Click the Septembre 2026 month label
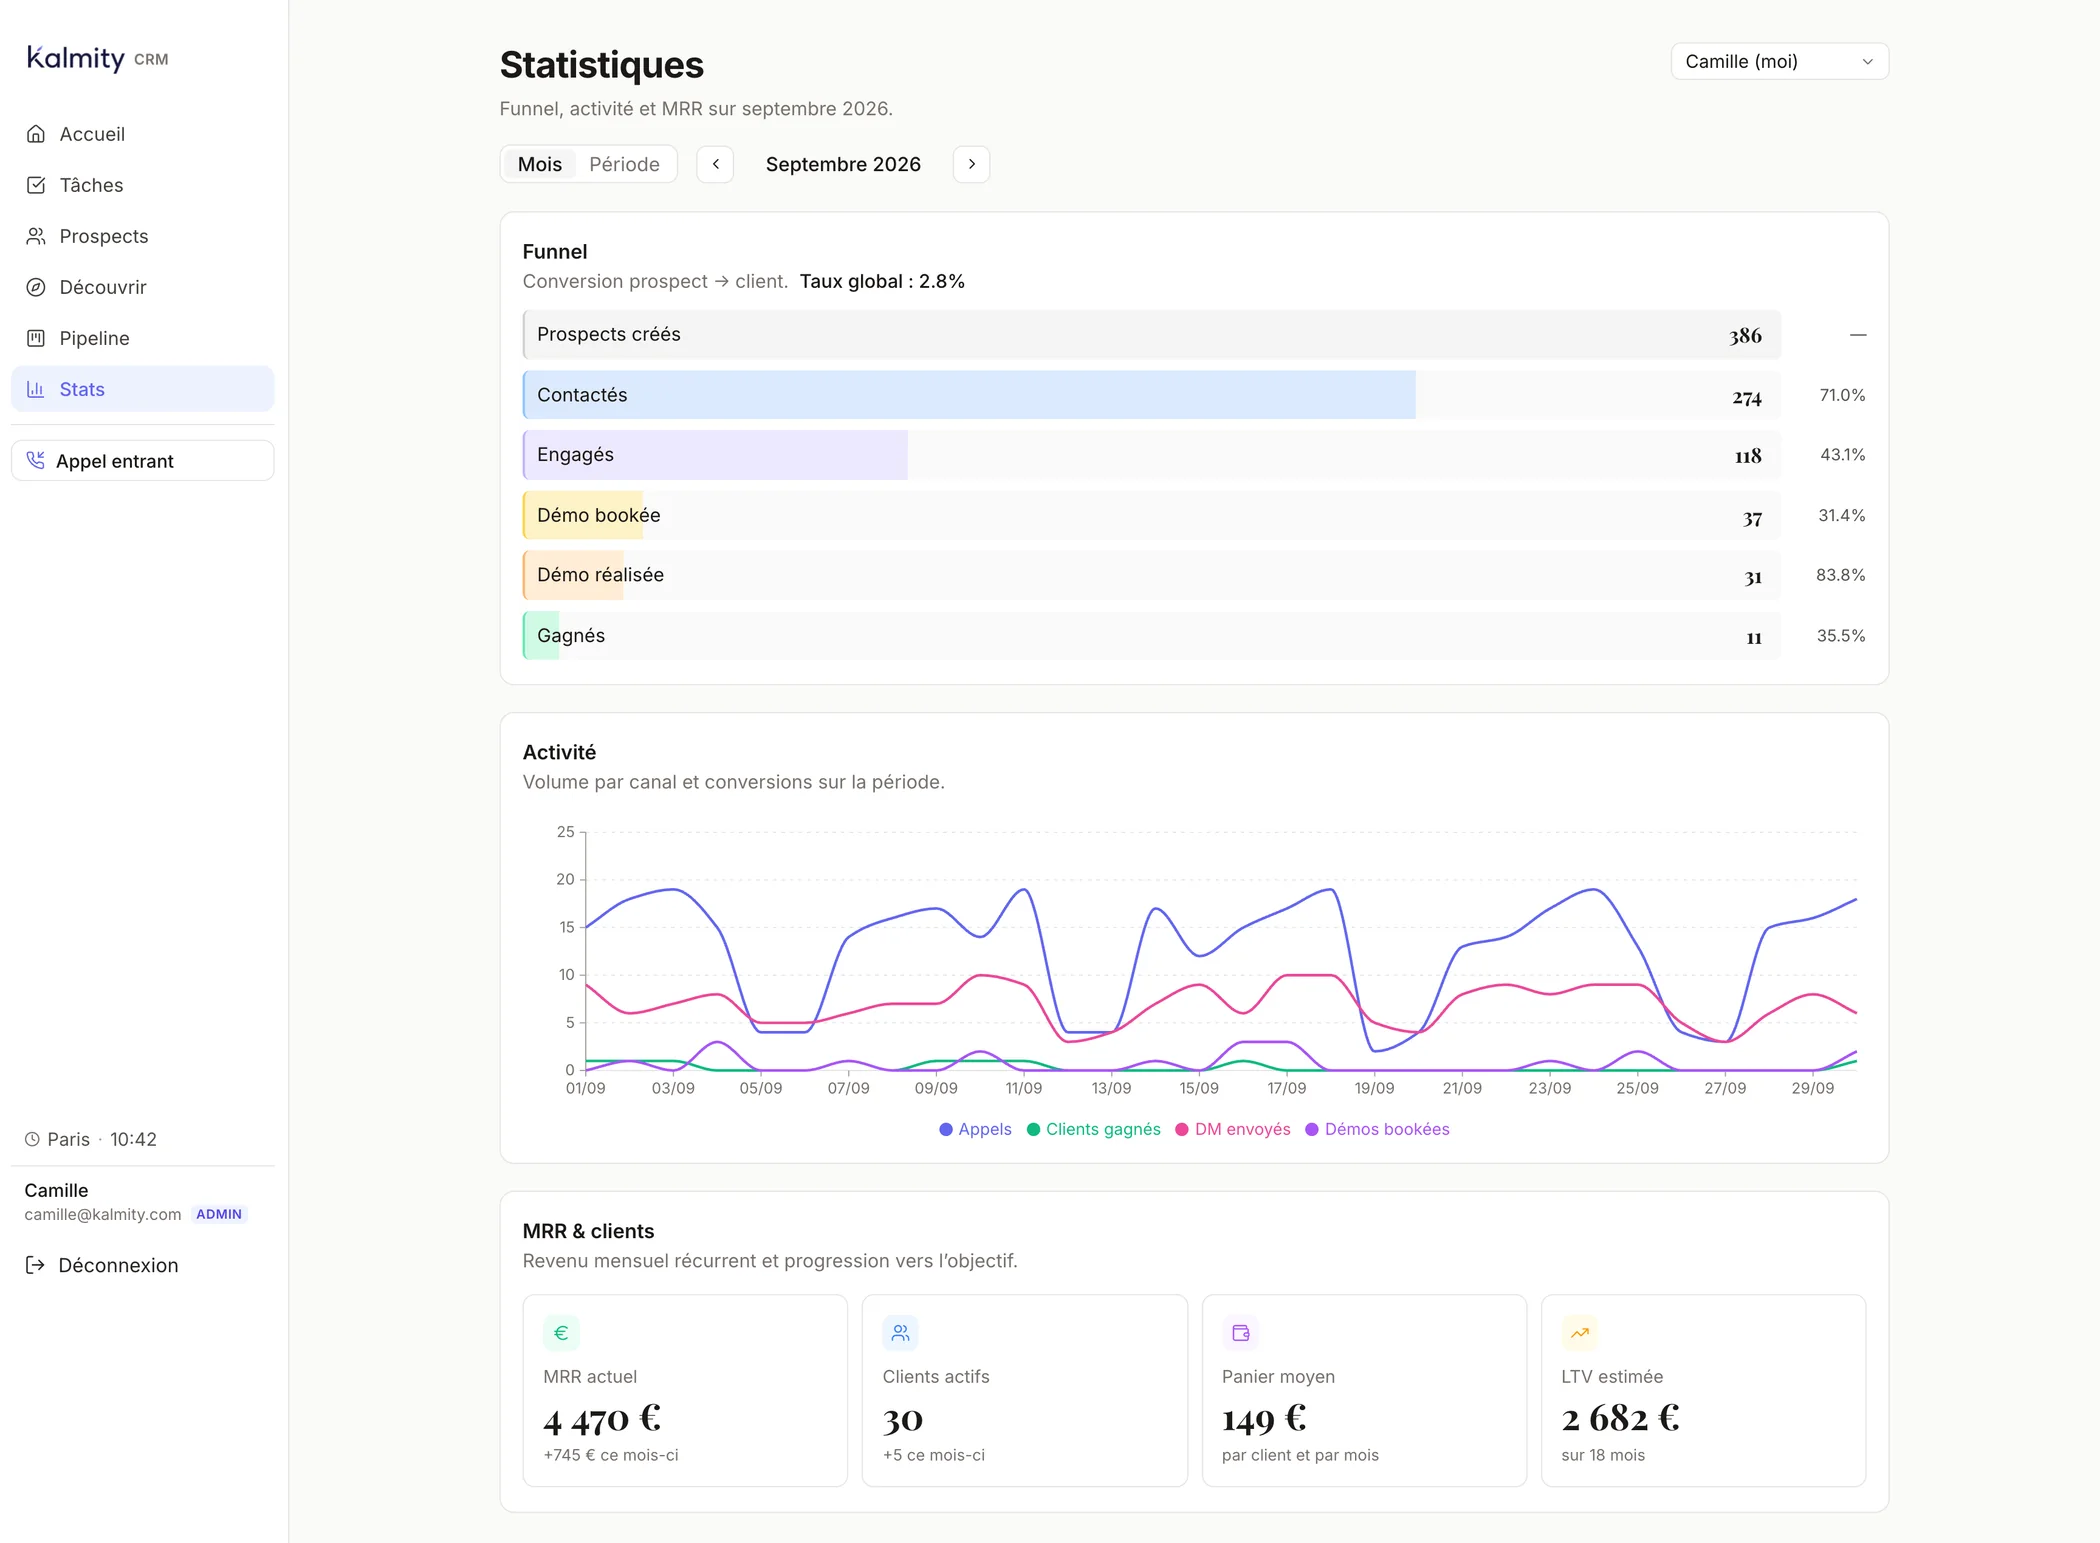 pyautogui.click(x=843, y=164)
